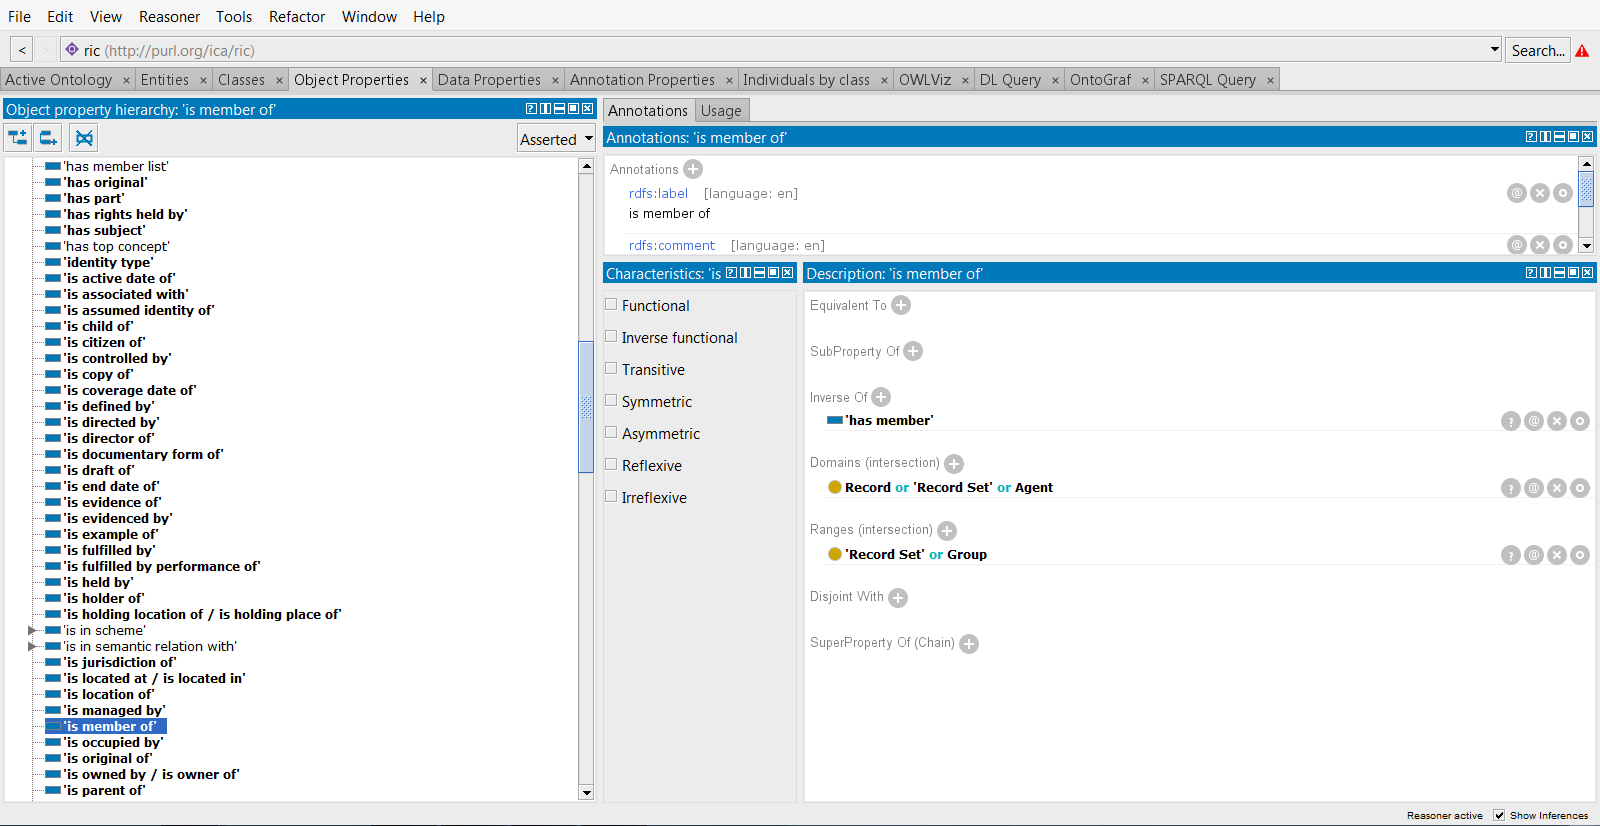Click the Search... button
The width and height of the screenshot is (1600, 826).
click(1537, 50)
